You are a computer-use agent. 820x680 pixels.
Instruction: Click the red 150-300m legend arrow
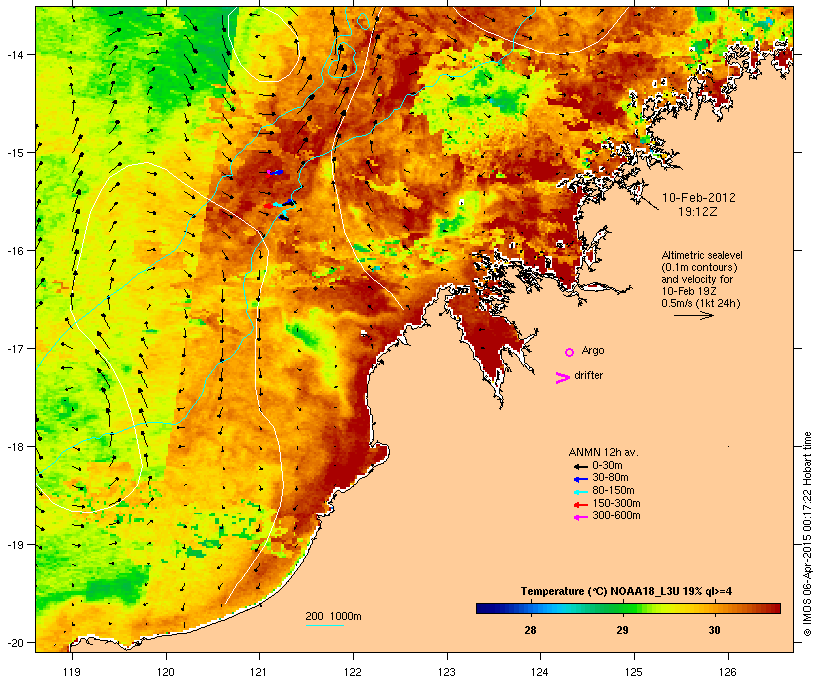point(581,505)
